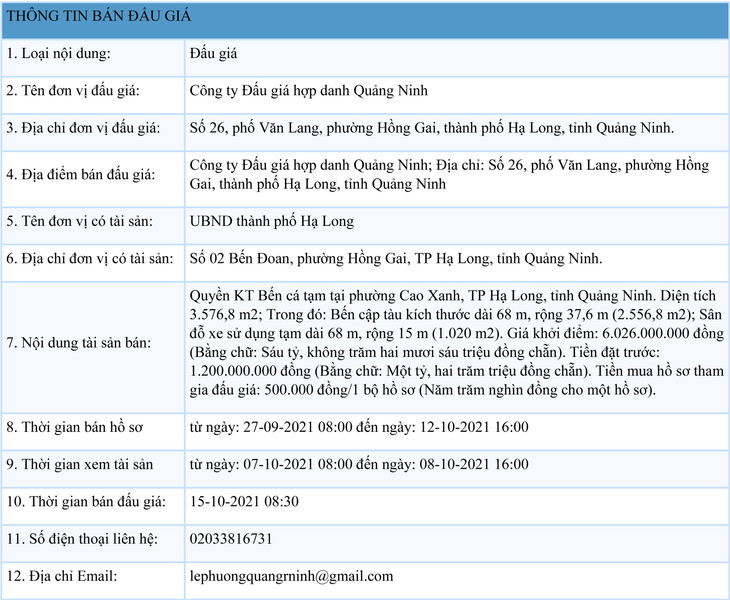The width and height of the screenshot is (730, 600).
Task: Click the '7. Nội dung tài sản bán' label
Action: (x=78, y=343)
